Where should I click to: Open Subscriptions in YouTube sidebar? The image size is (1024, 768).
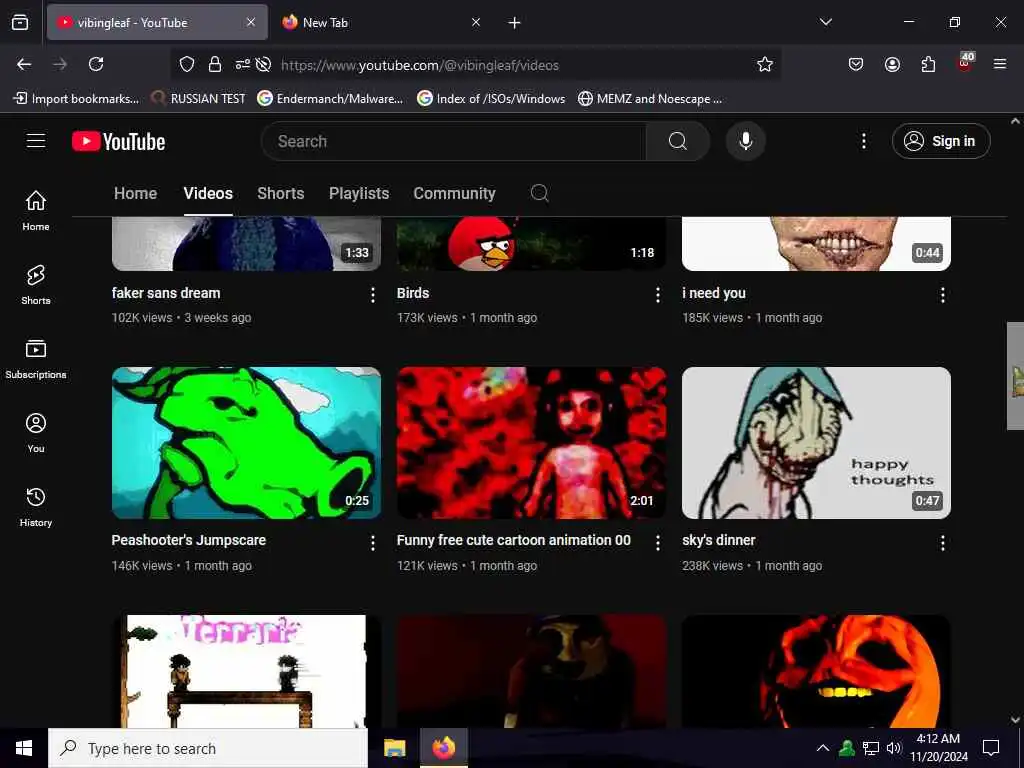point(36,359)
